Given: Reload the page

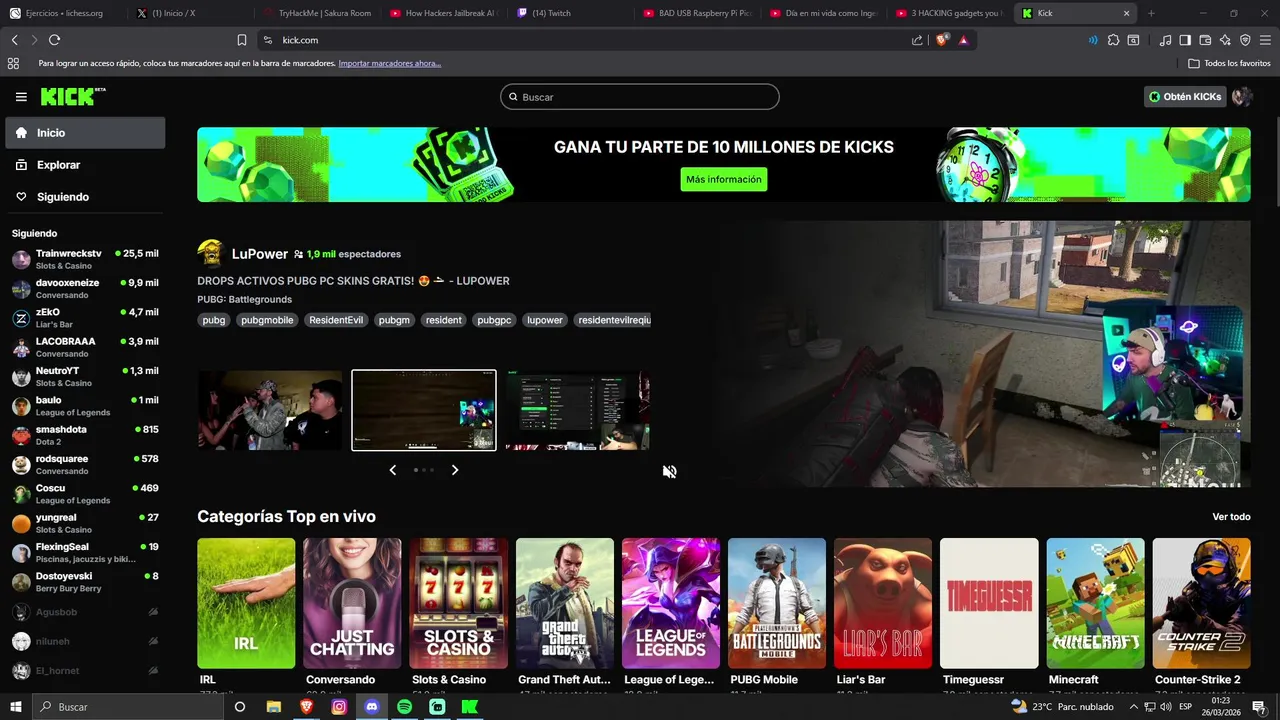Looking at the screenshot, I should [x=54, y=40].
